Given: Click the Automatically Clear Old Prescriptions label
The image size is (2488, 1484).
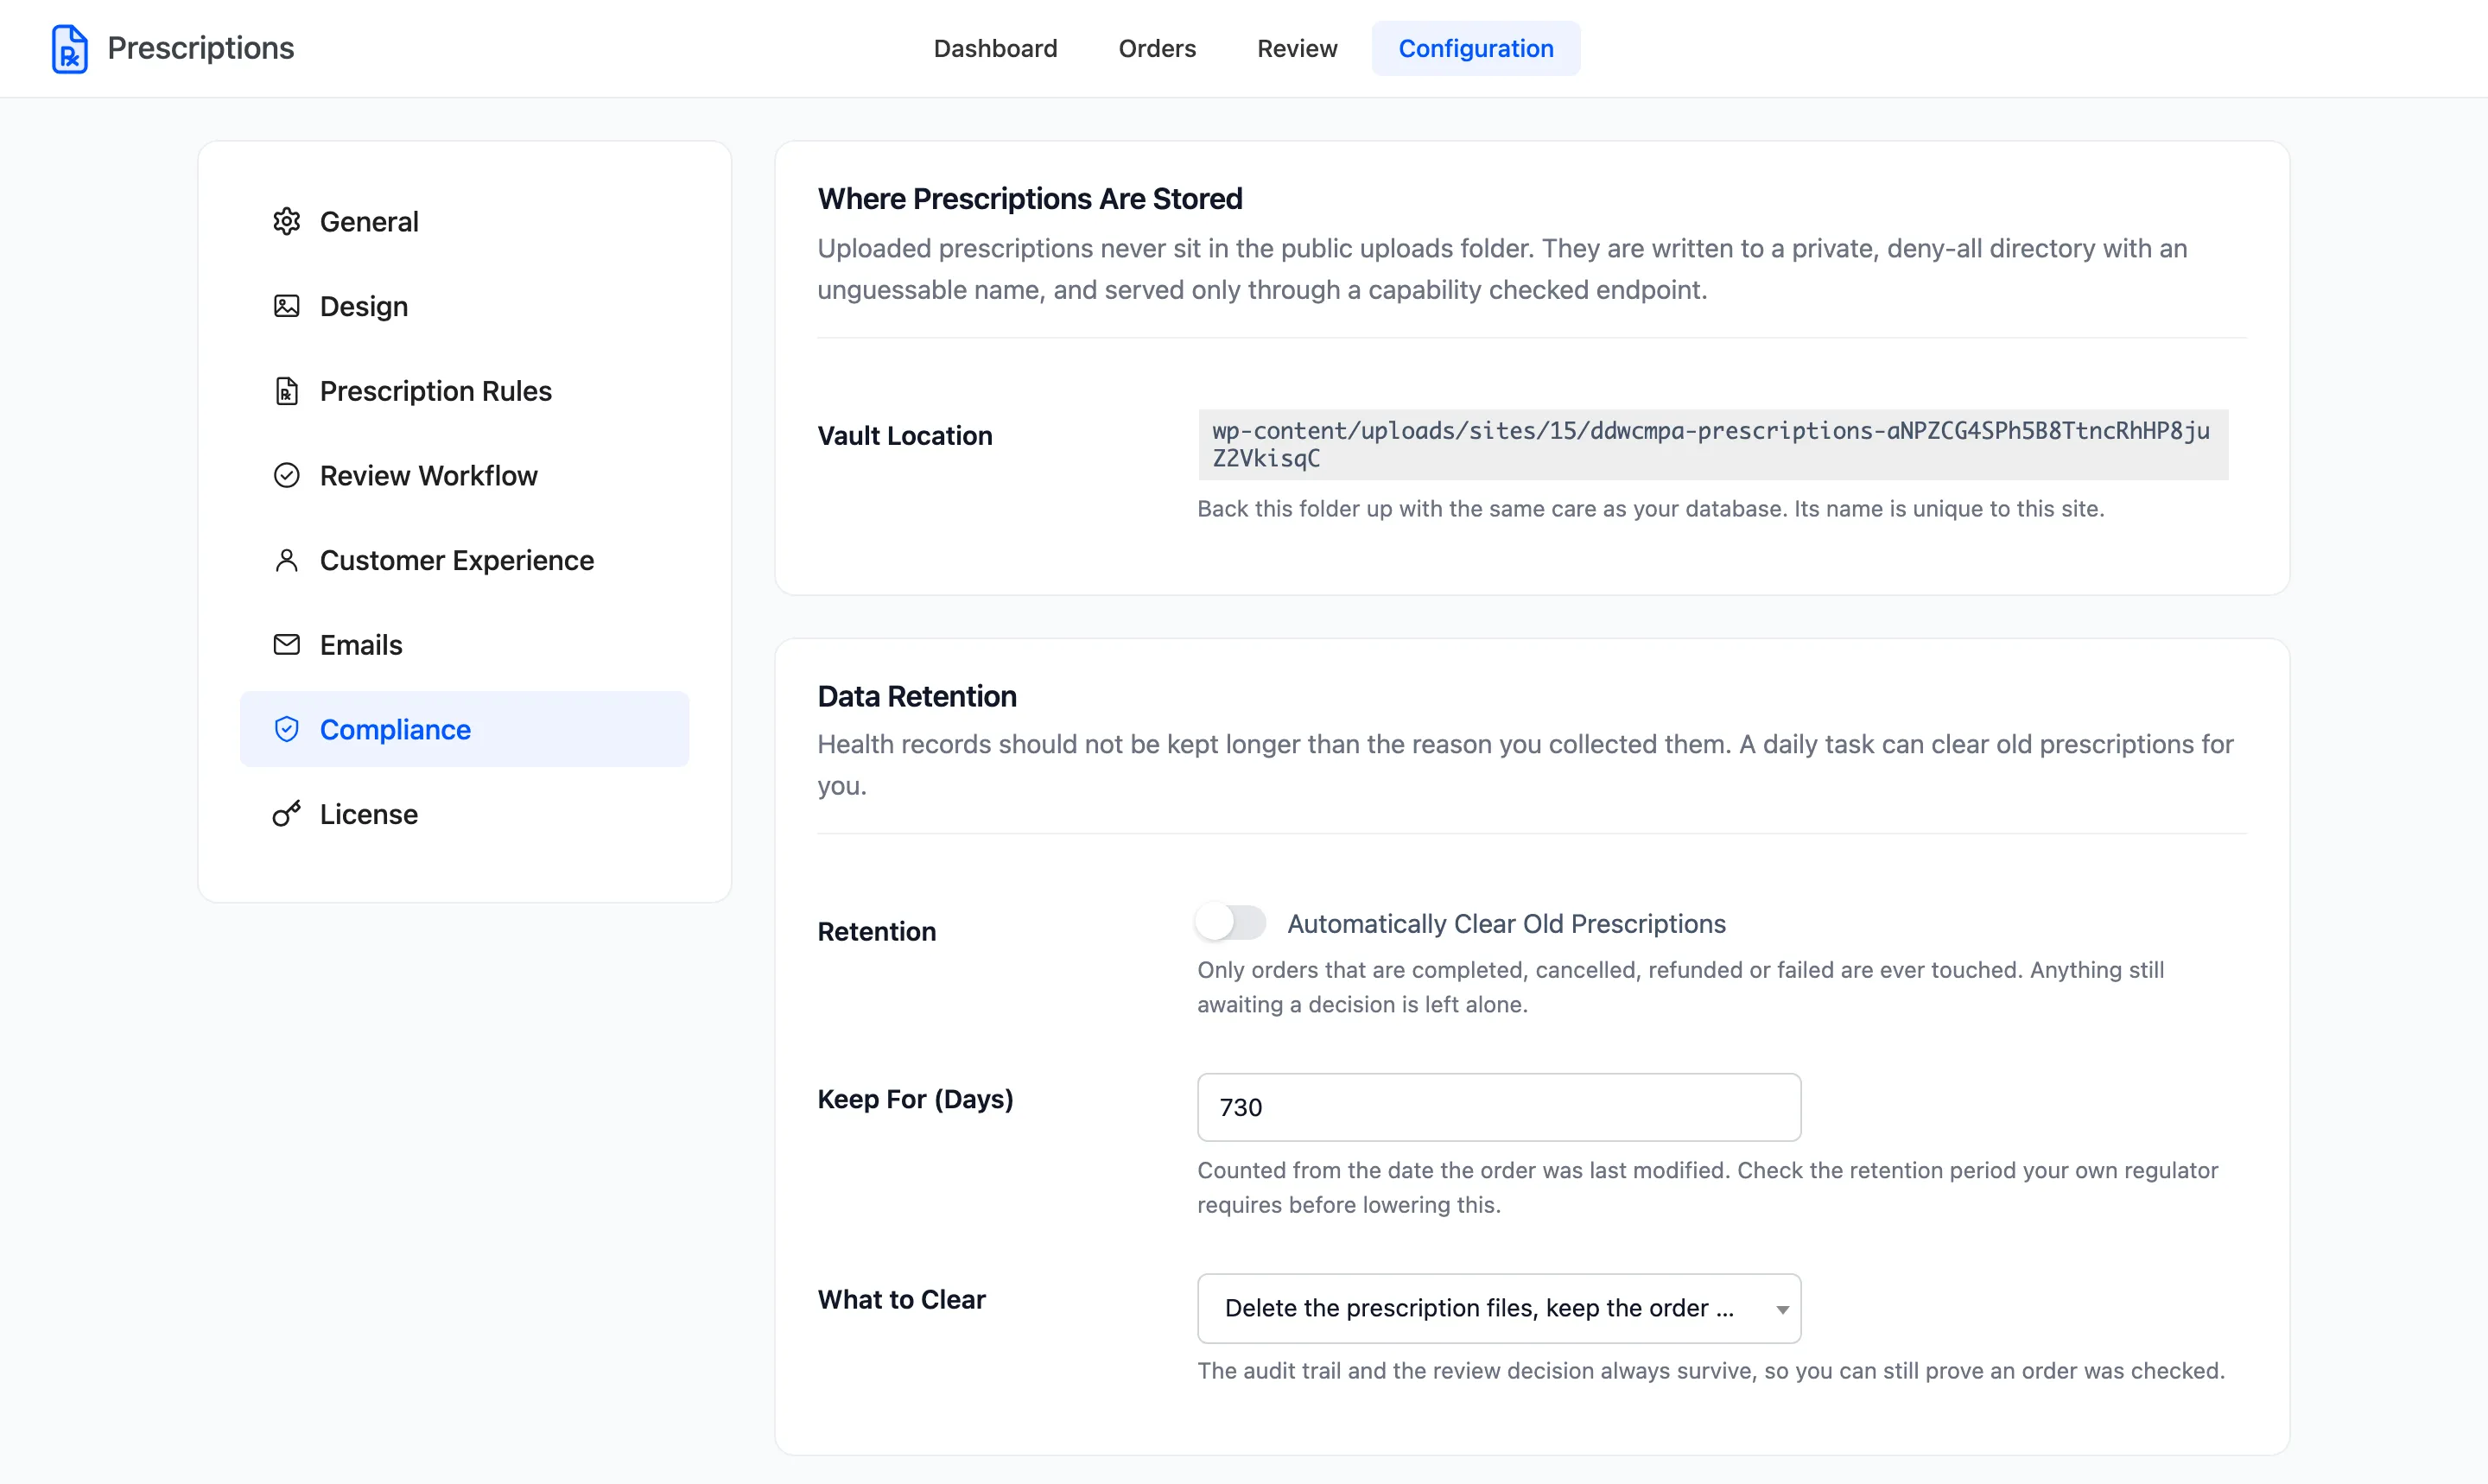Looking at the screenshot, I should tap(1506, 923).
